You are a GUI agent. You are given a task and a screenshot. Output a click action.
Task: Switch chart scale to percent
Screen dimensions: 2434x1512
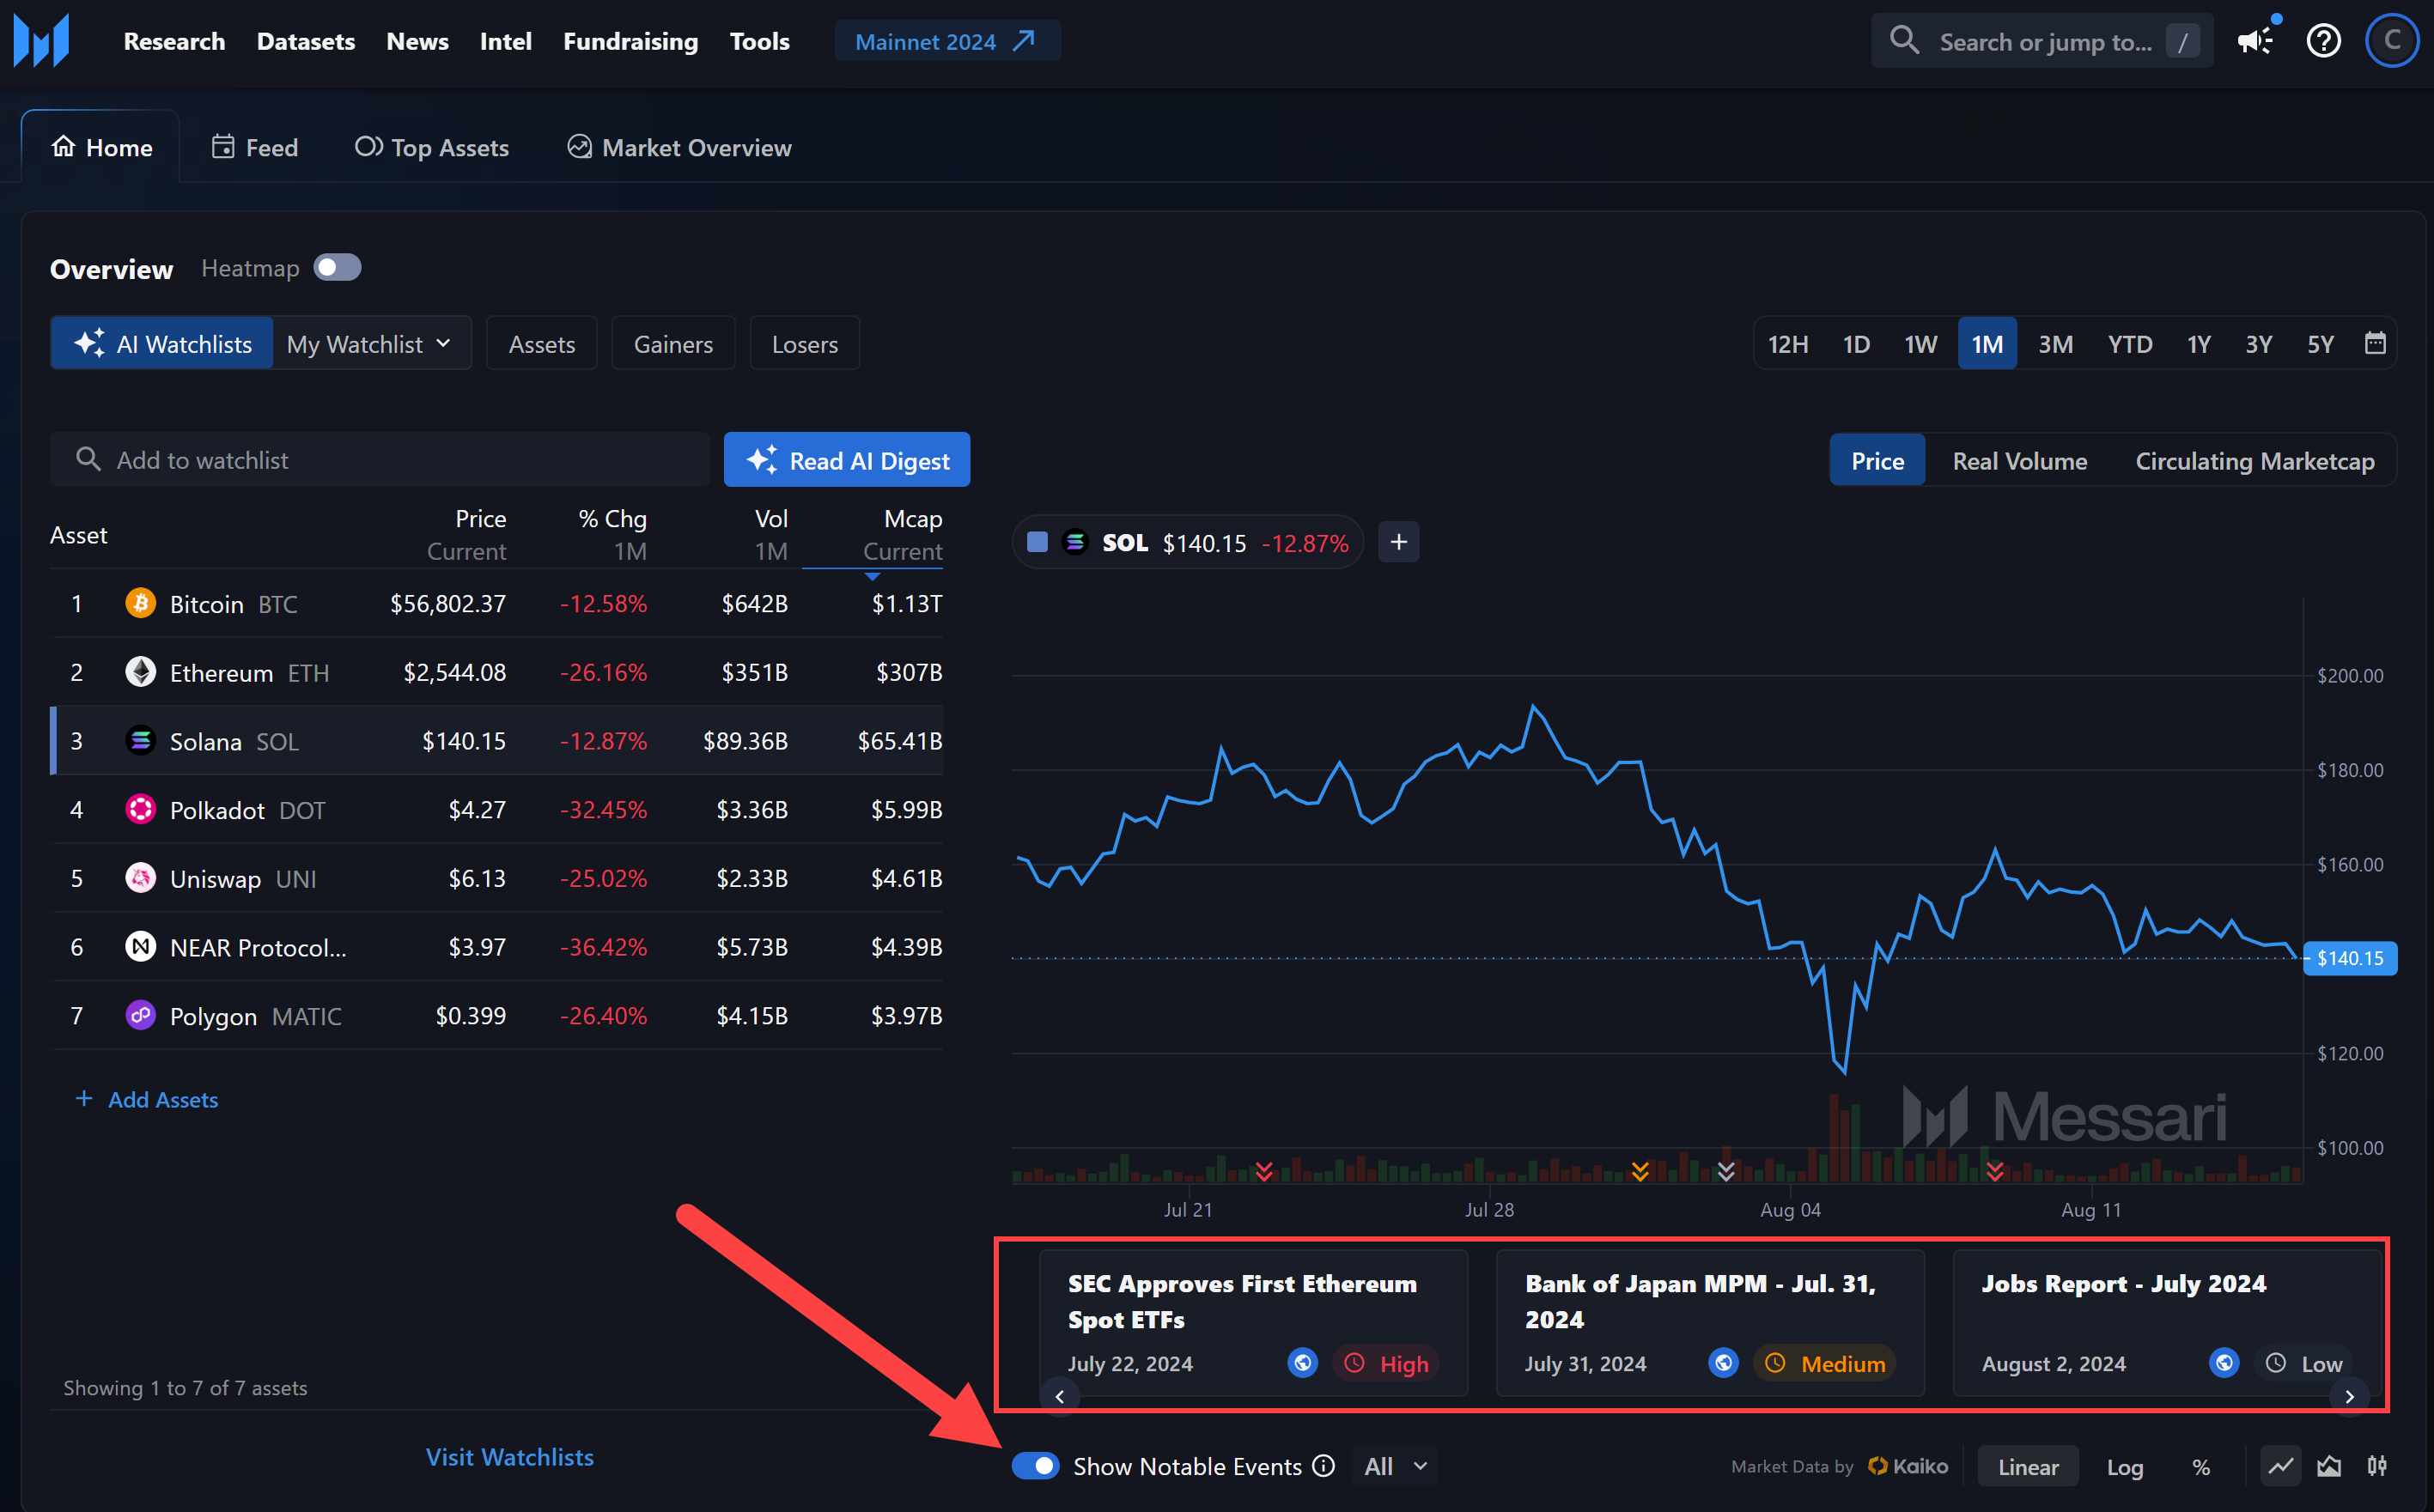(x=2201, y=1467)
